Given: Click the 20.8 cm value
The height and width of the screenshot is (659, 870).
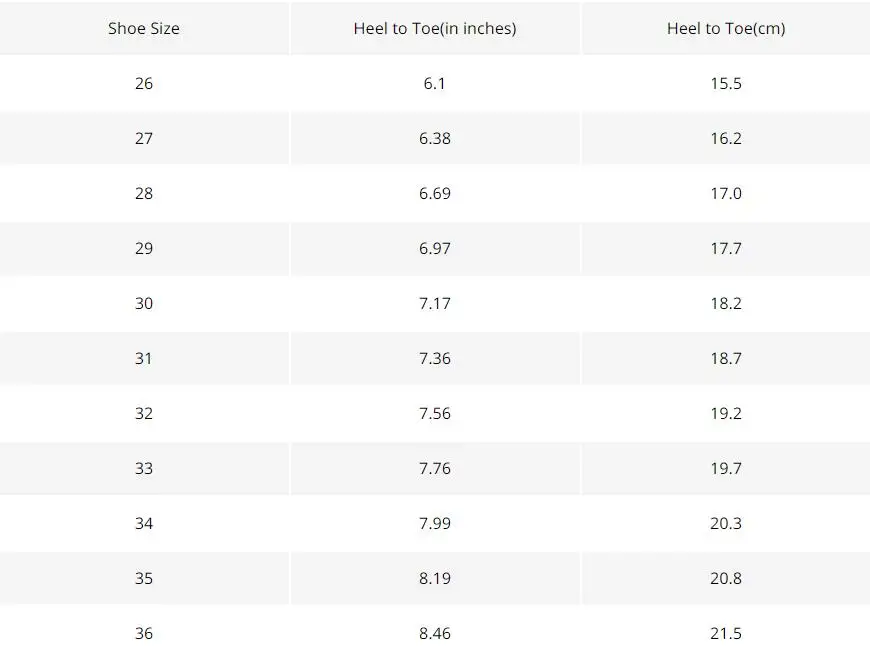Looking at the screenshot, I should click(x=726, y=578).
